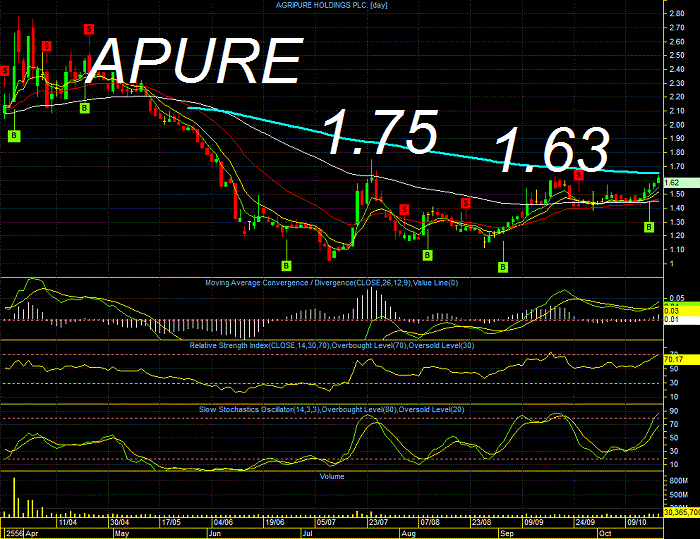Image resolution: width=700 pixels, height=539 pixels.
Task: Select the green B buy marker near the 2.10 level in late April
Action: 84,108
